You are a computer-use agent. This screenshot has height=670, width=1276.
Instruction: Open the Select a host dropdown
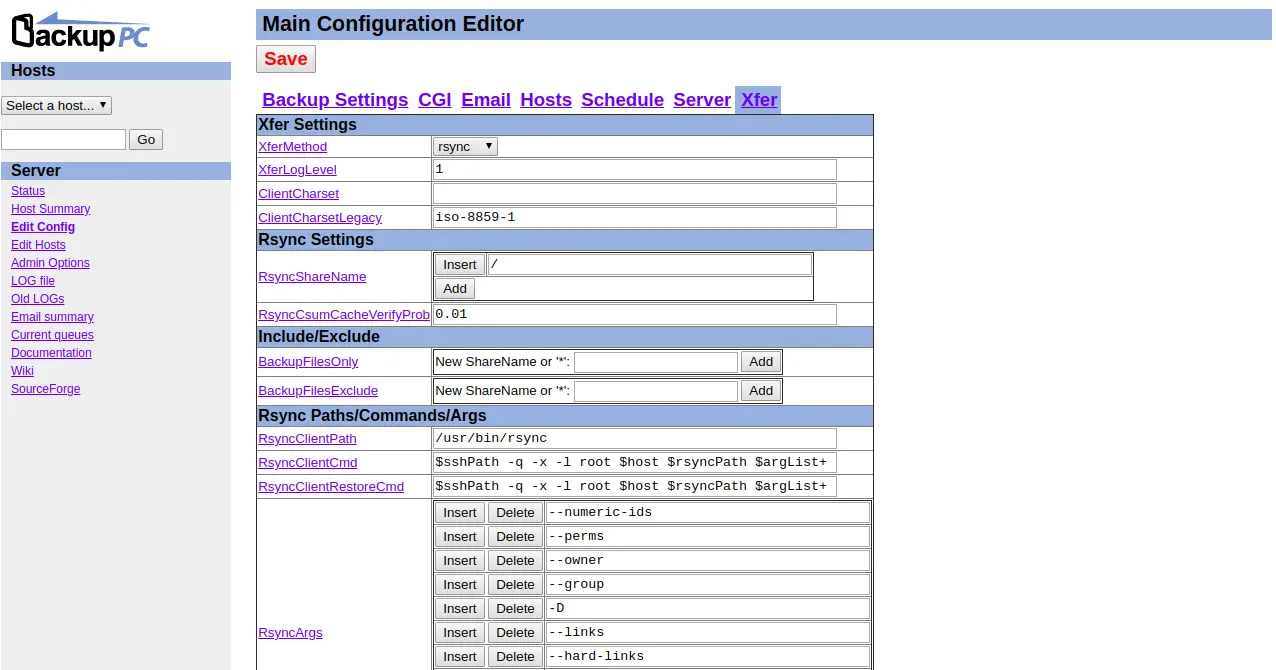[x=56, y=105]
